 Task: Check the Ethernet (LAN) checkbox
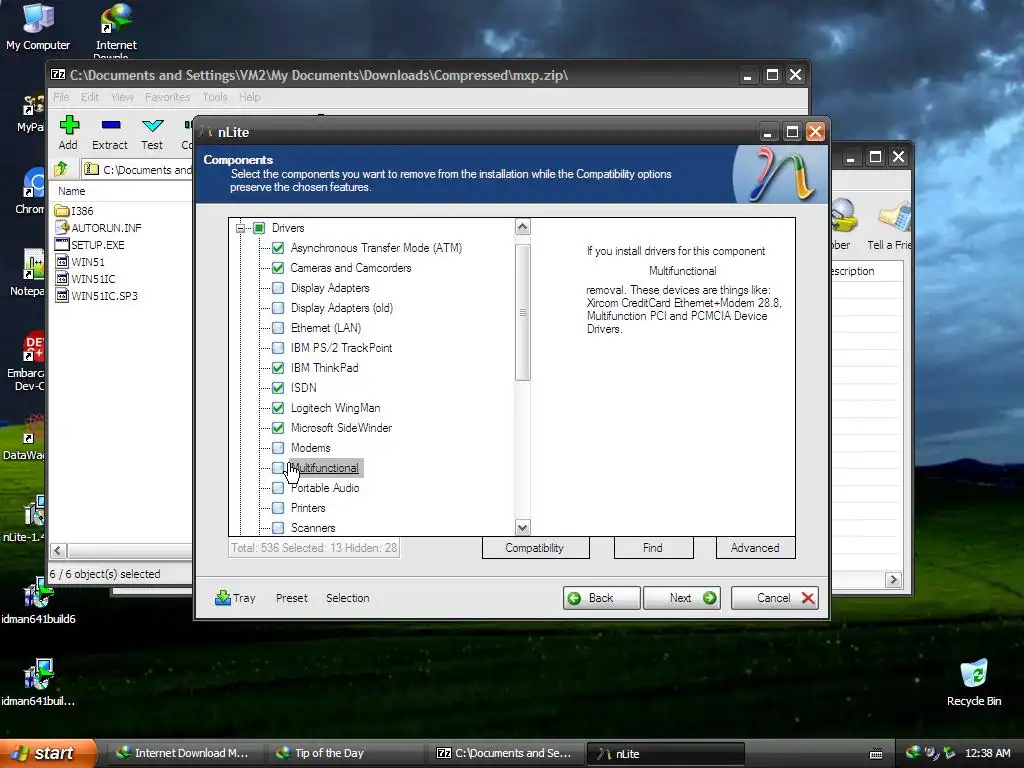[278, 328]
